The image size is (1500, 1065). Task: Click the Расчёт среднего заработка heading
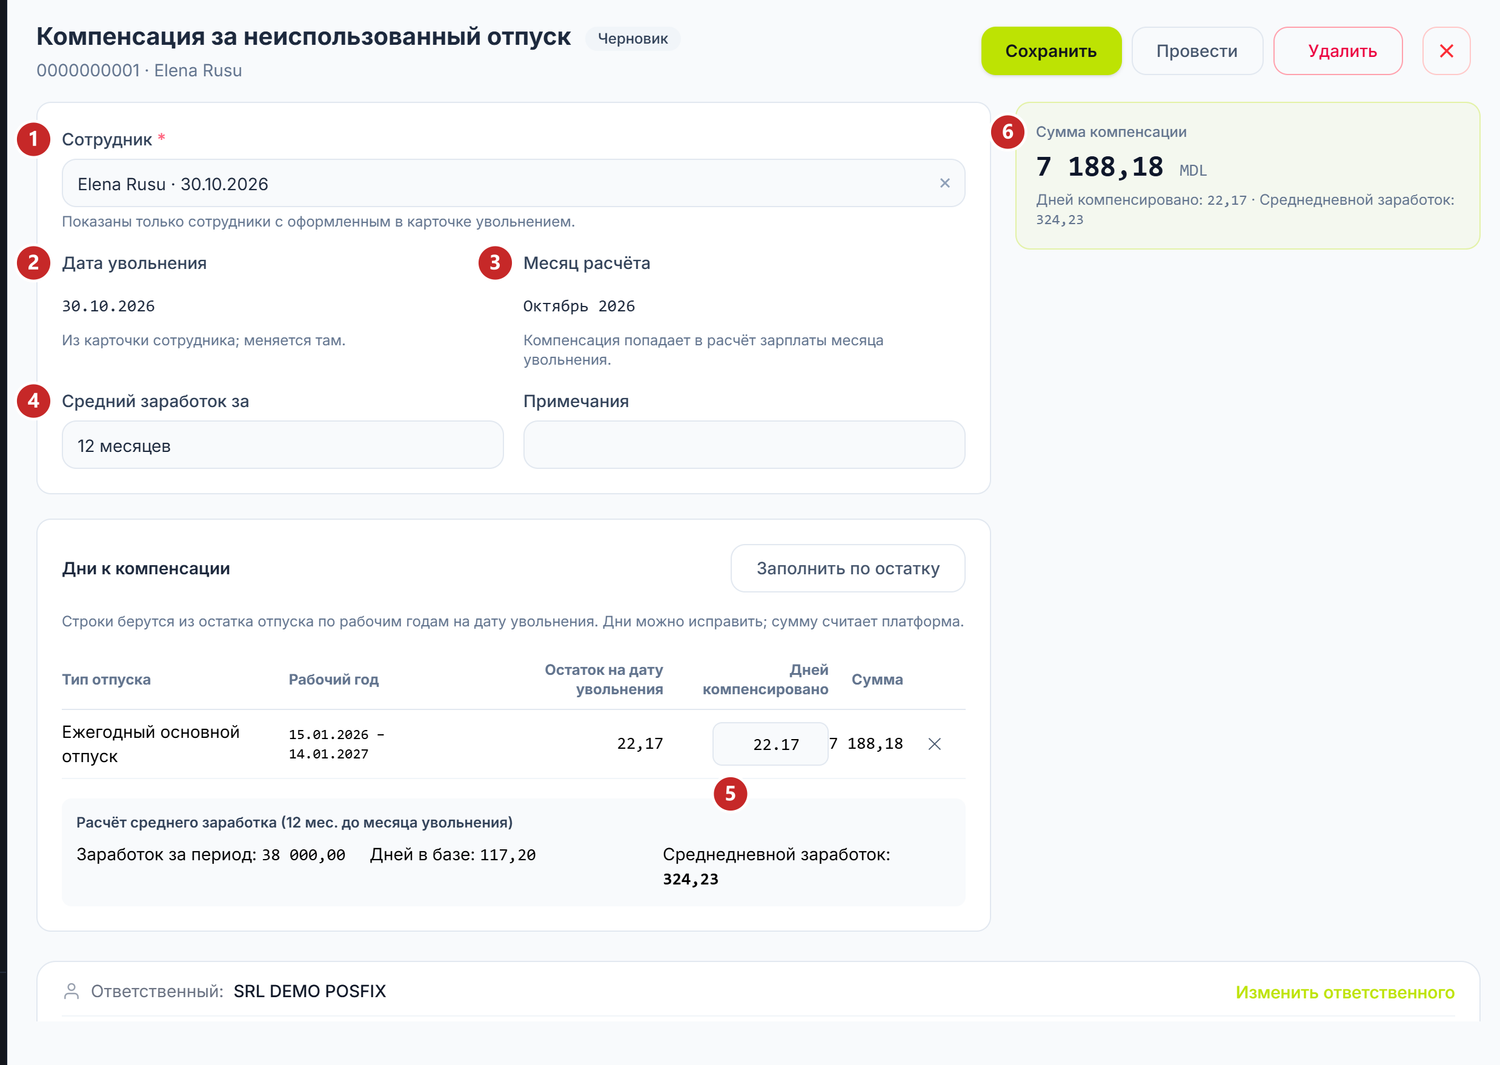(294, 822)
